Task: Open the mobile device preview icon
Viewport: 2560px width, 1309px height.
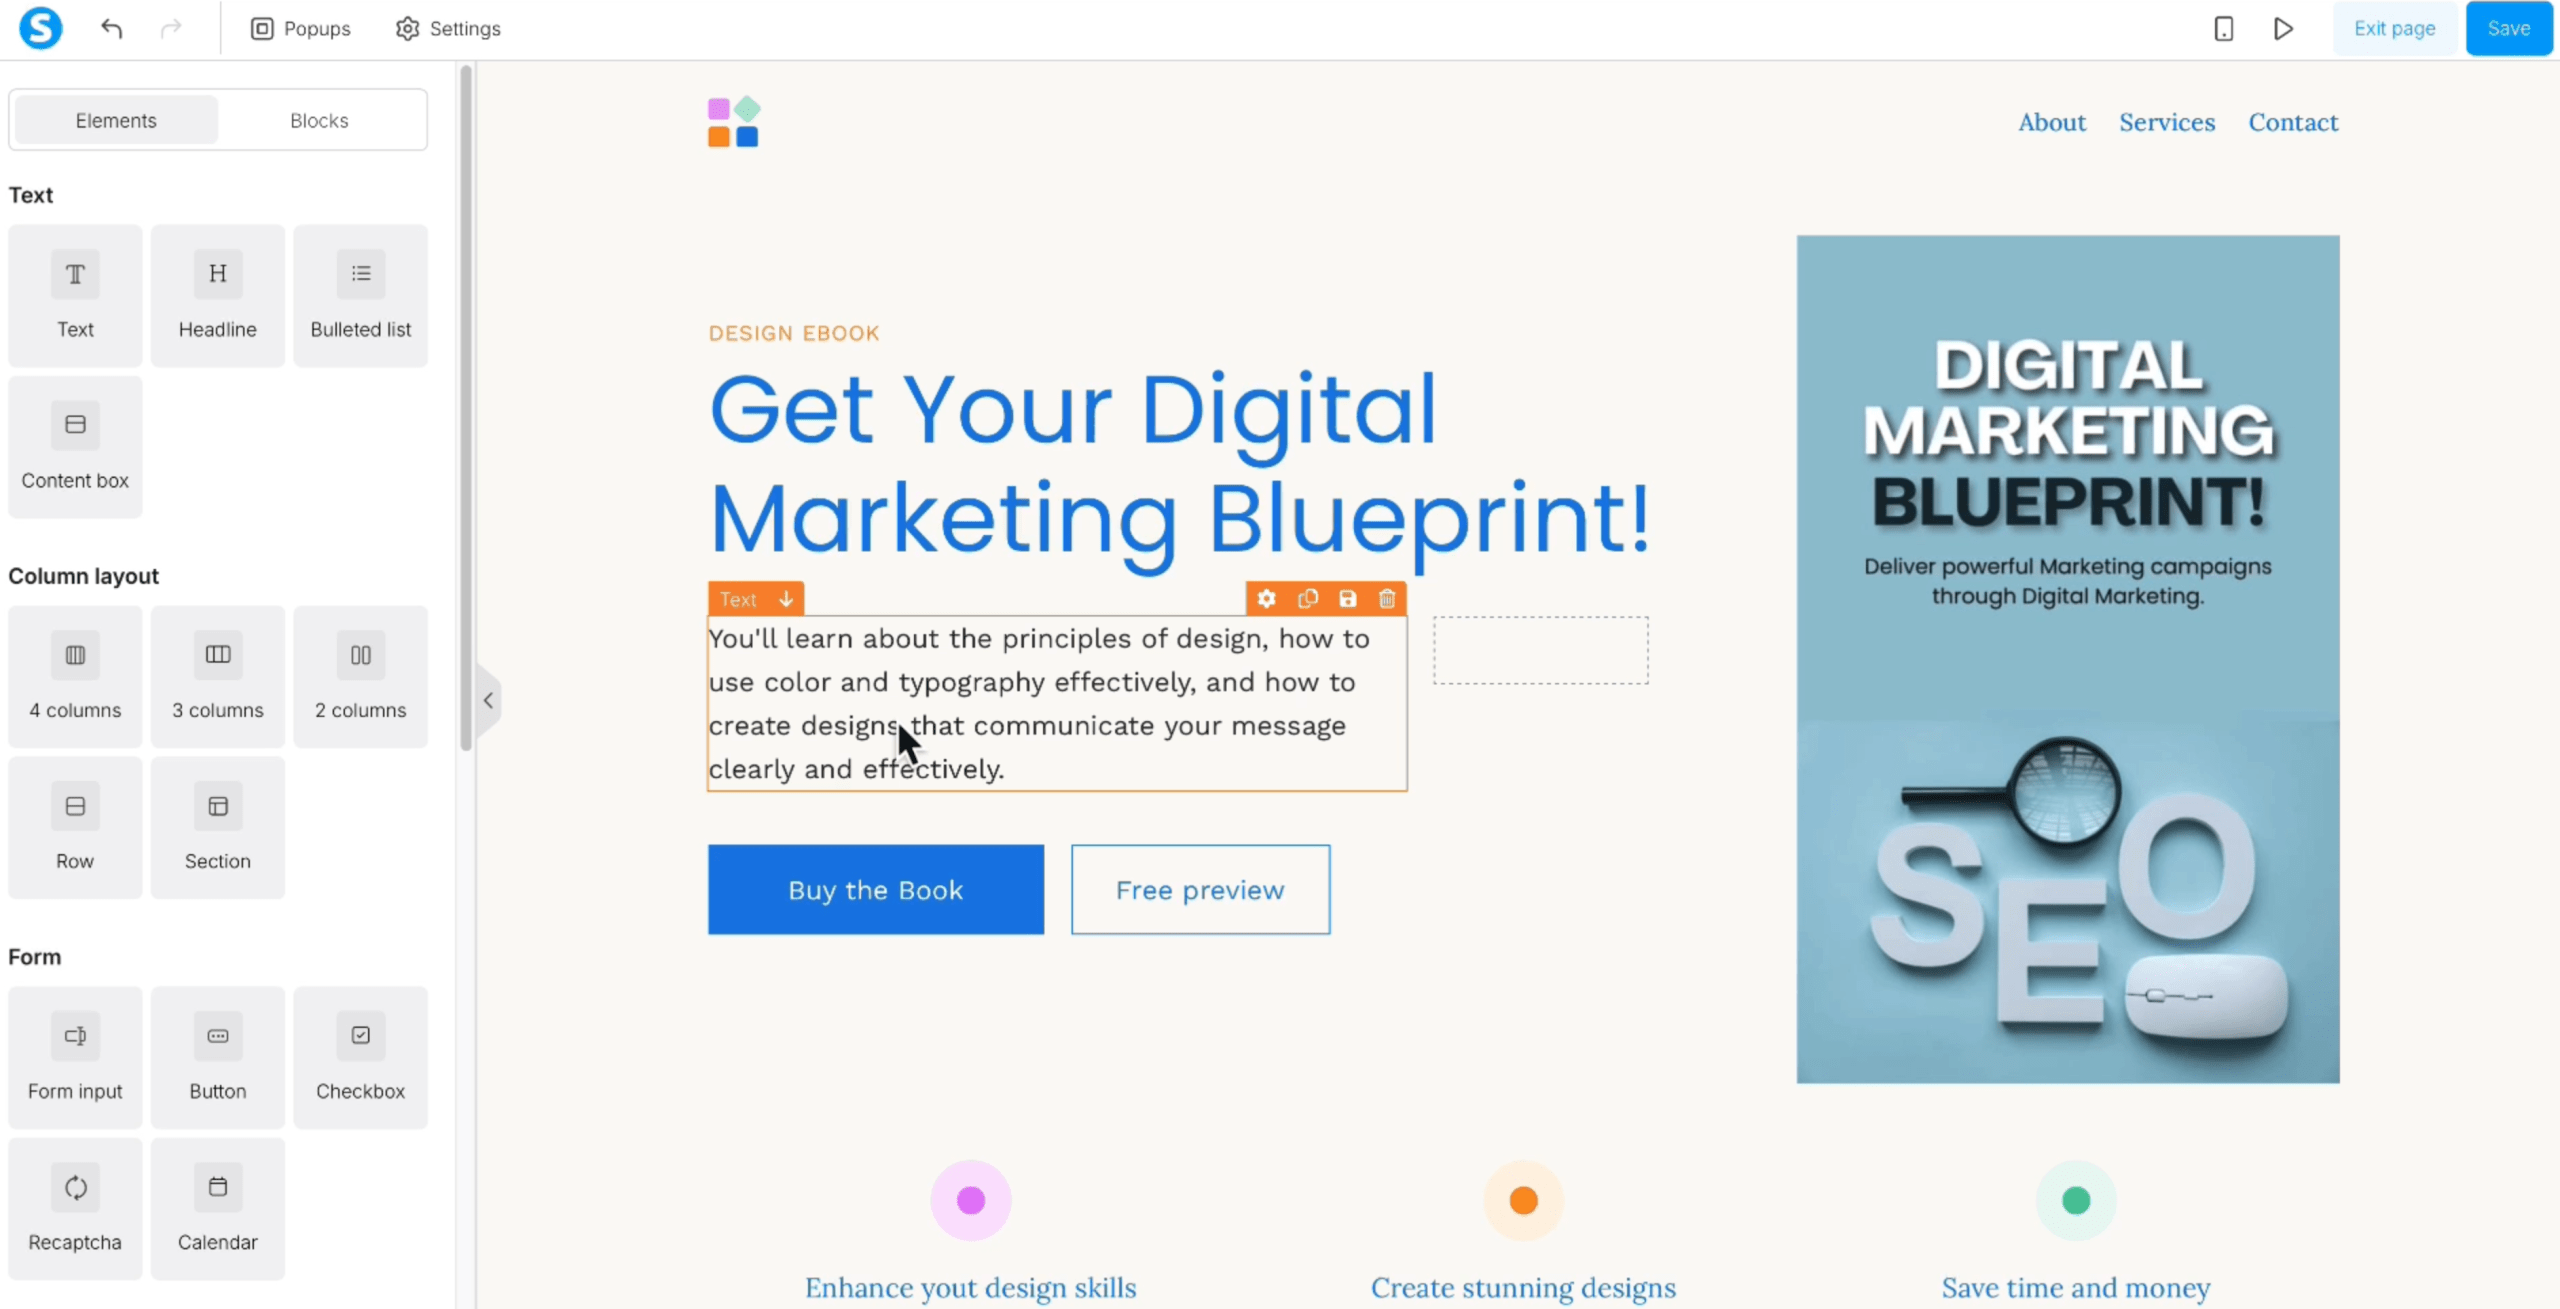Action: point(2223,29)
